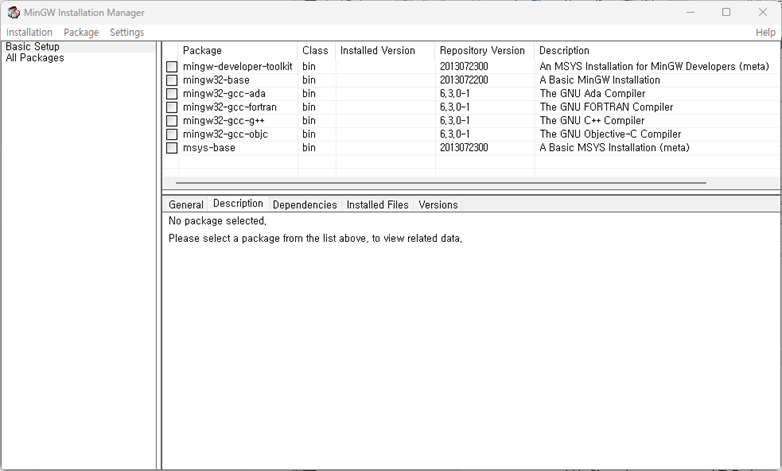Mark the mingw32-gcc-g++ checkbox
Image resolution: width=782 pixels, height=471 pixels.
click(x=172, y=120)
